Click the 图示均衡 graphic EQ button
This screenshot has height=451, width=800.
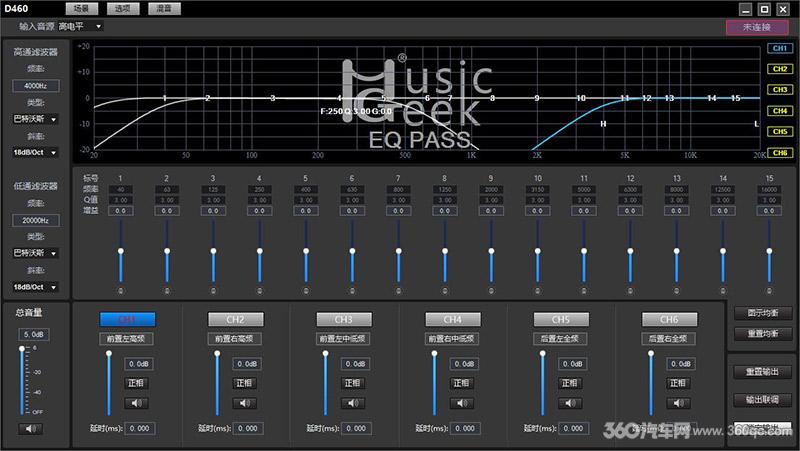point(763,313)
